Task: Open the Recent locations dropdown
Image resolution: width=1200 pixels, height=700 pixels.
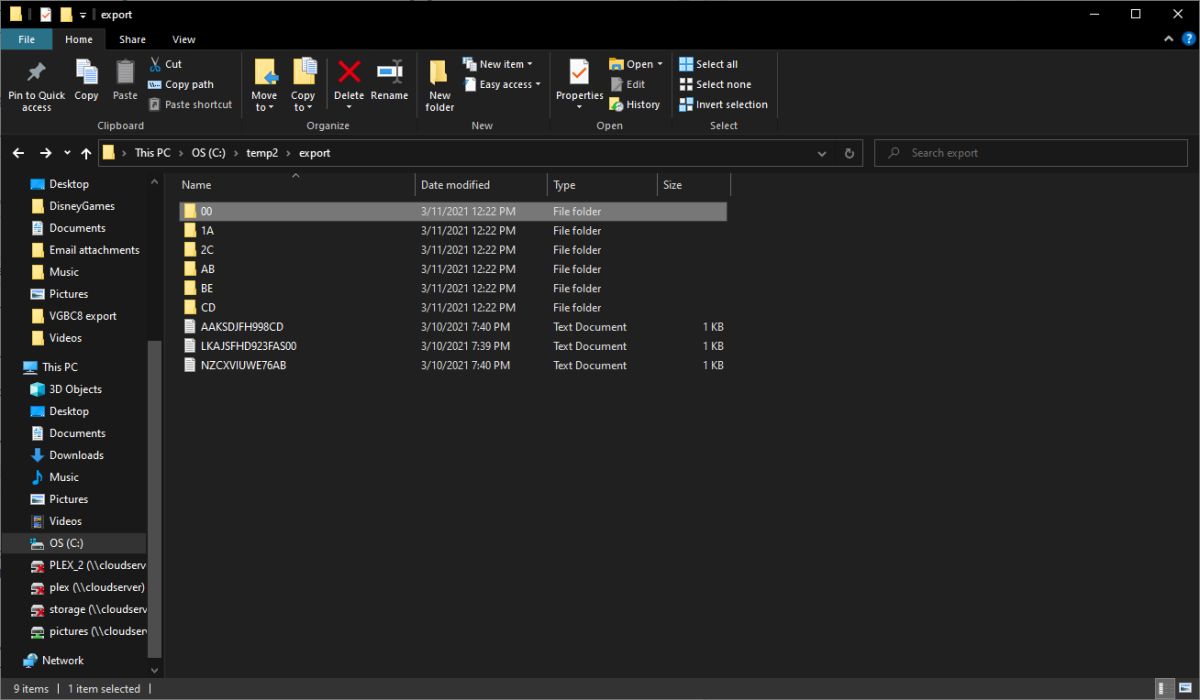Action: coord(67,153)
